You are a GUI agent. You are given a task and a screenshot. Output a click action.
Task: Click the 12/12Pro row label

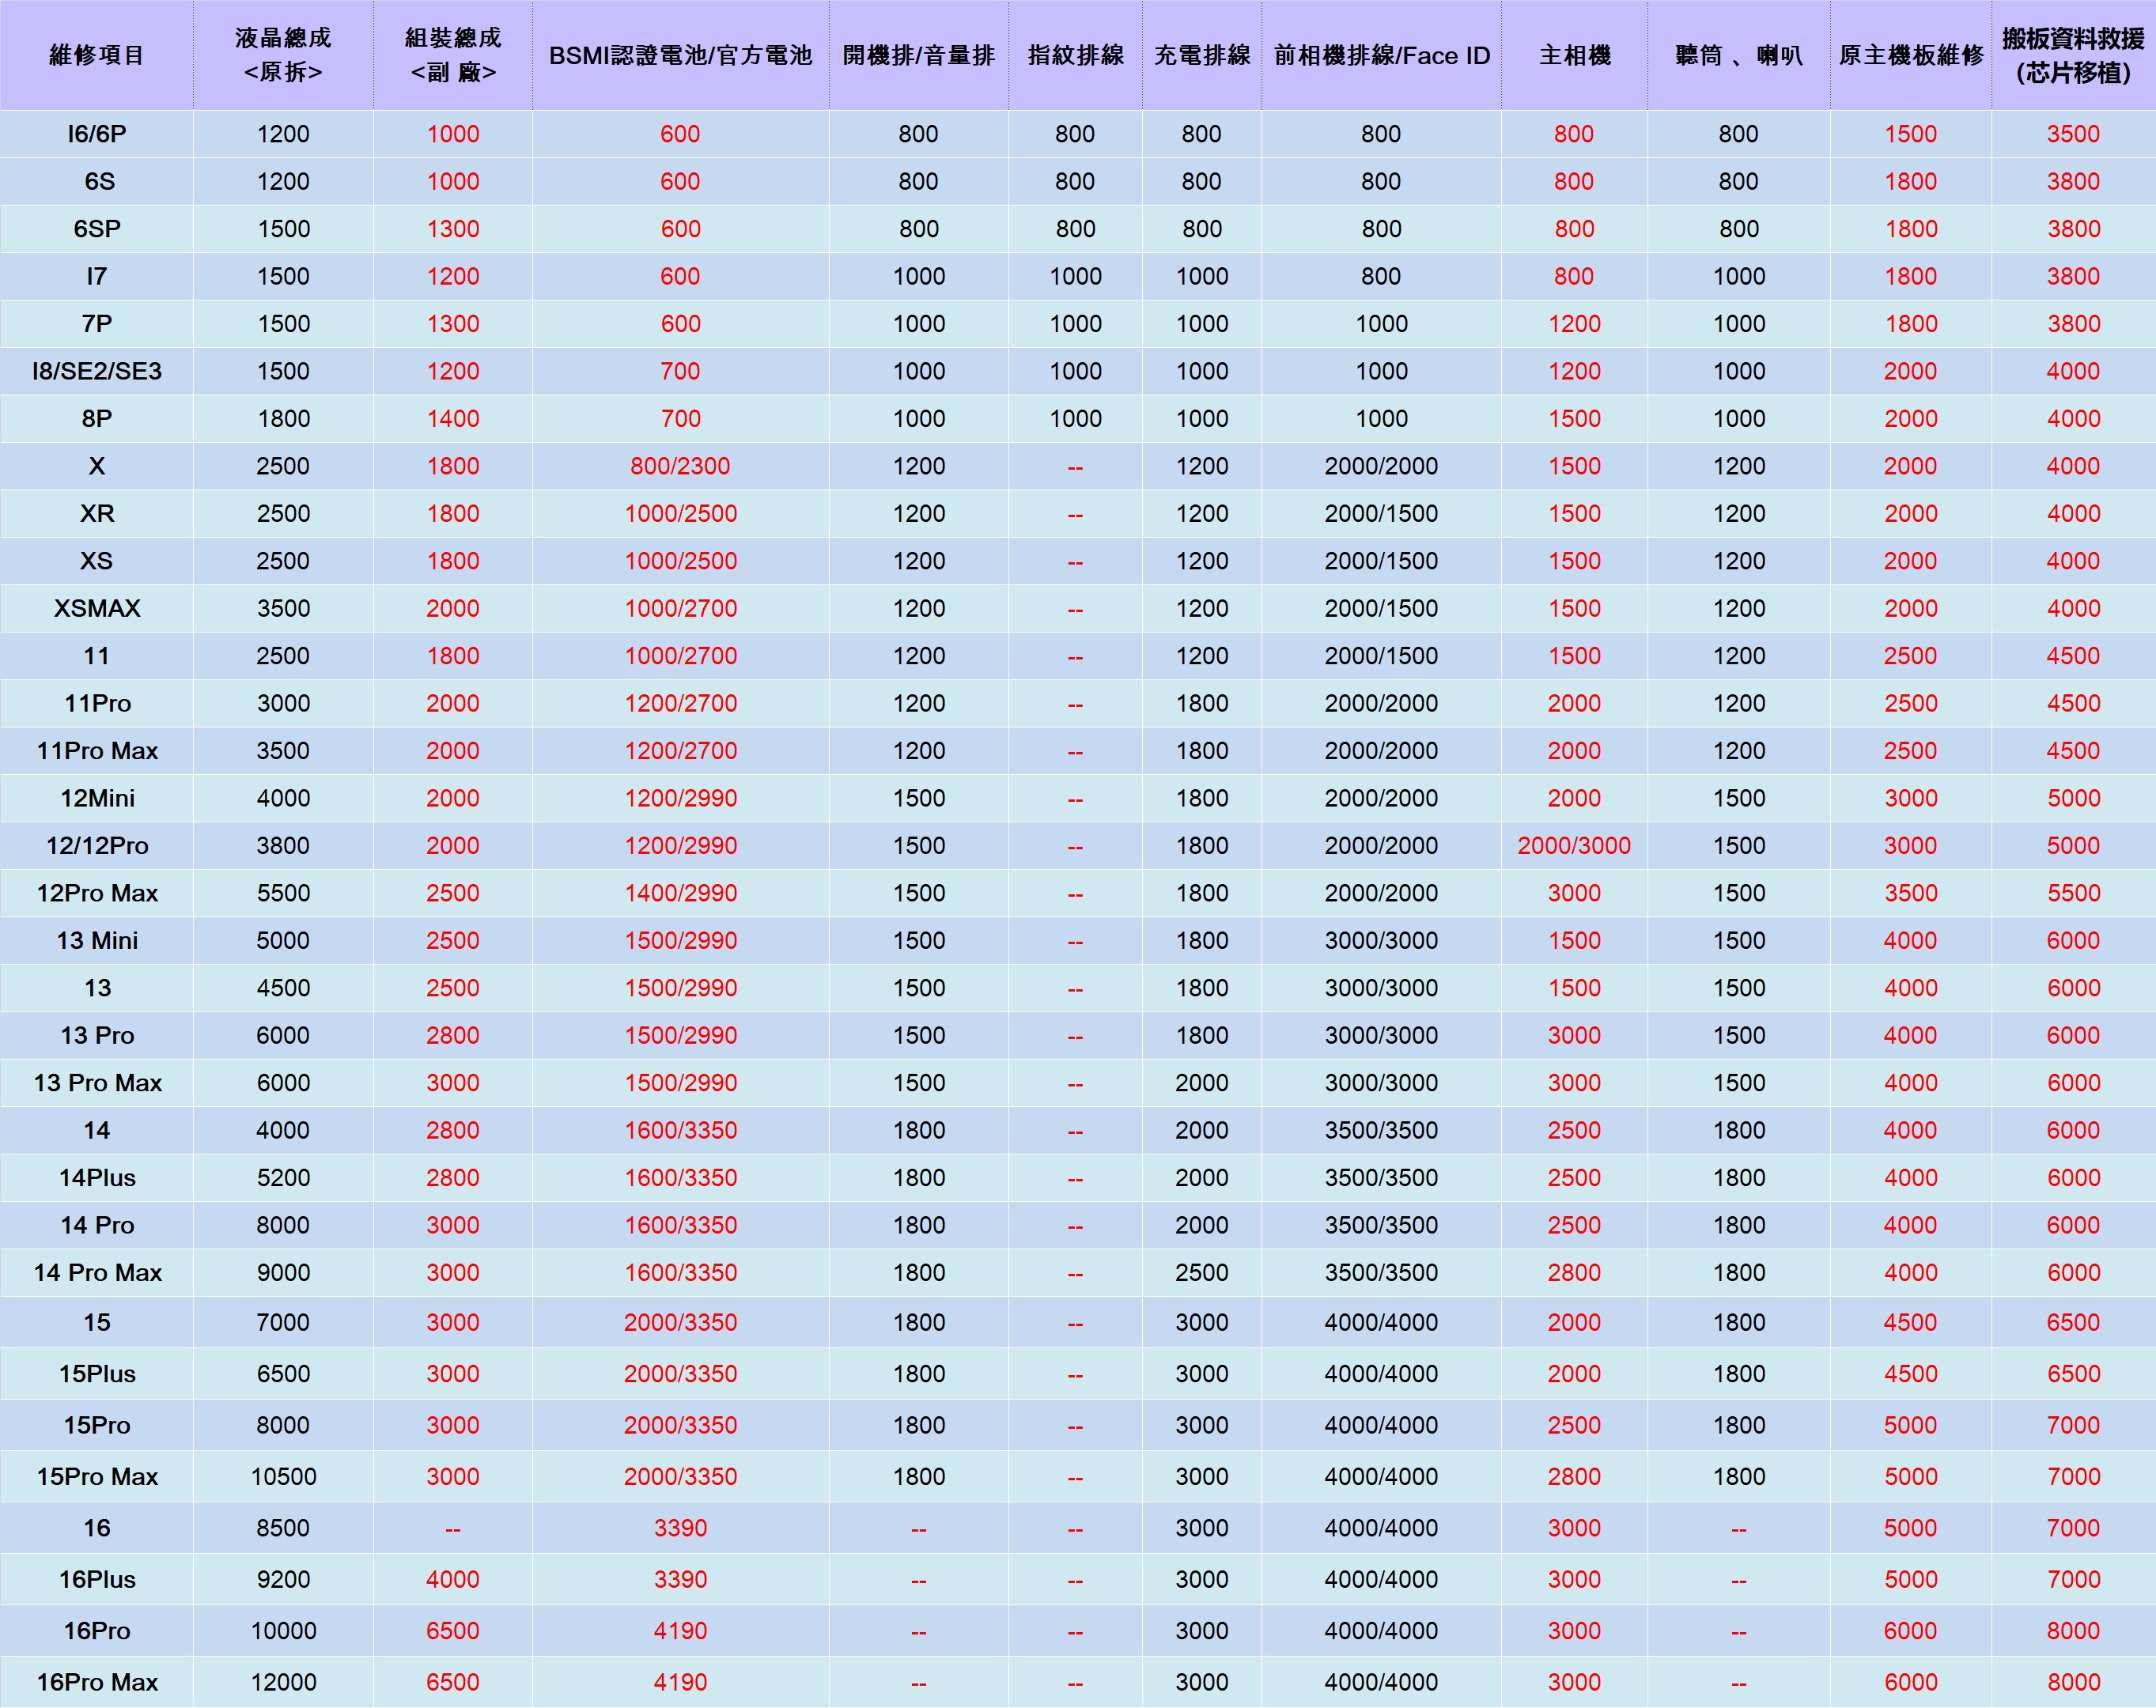(97, 846)
